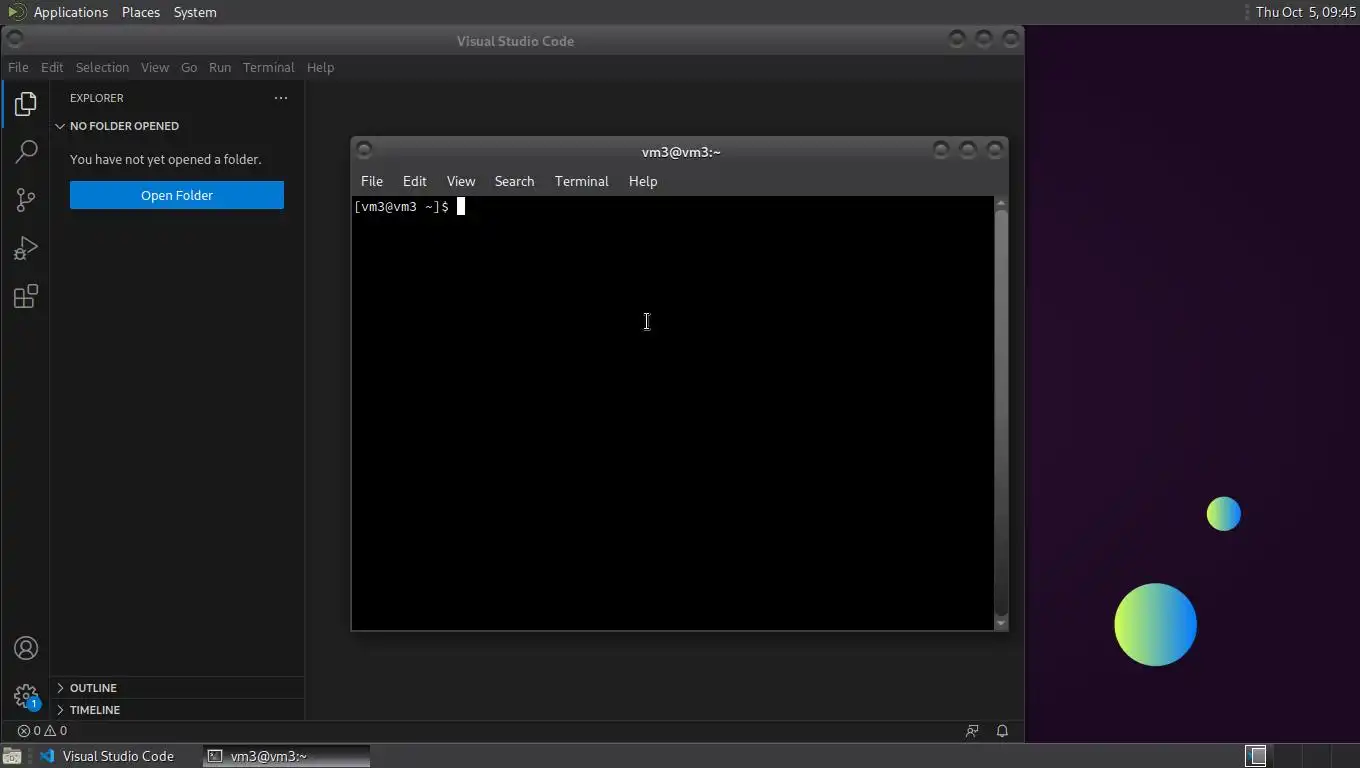Click the Visual Studio Code window title bar

click(x=514, y=41)
